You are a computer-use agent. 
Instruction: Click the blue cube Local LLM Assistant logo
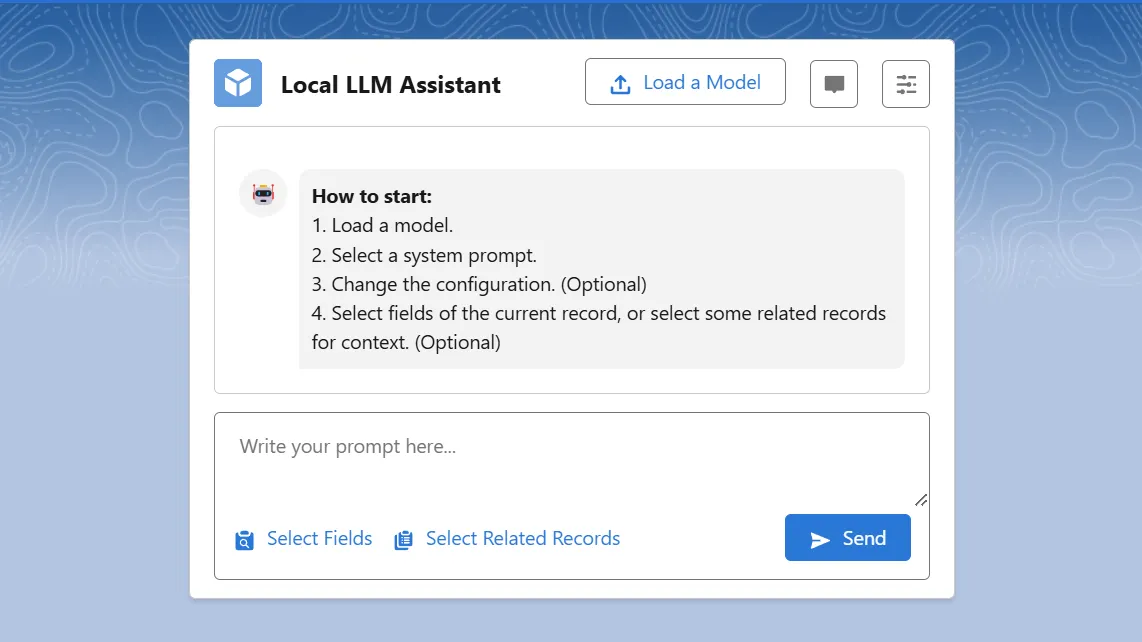237,84
